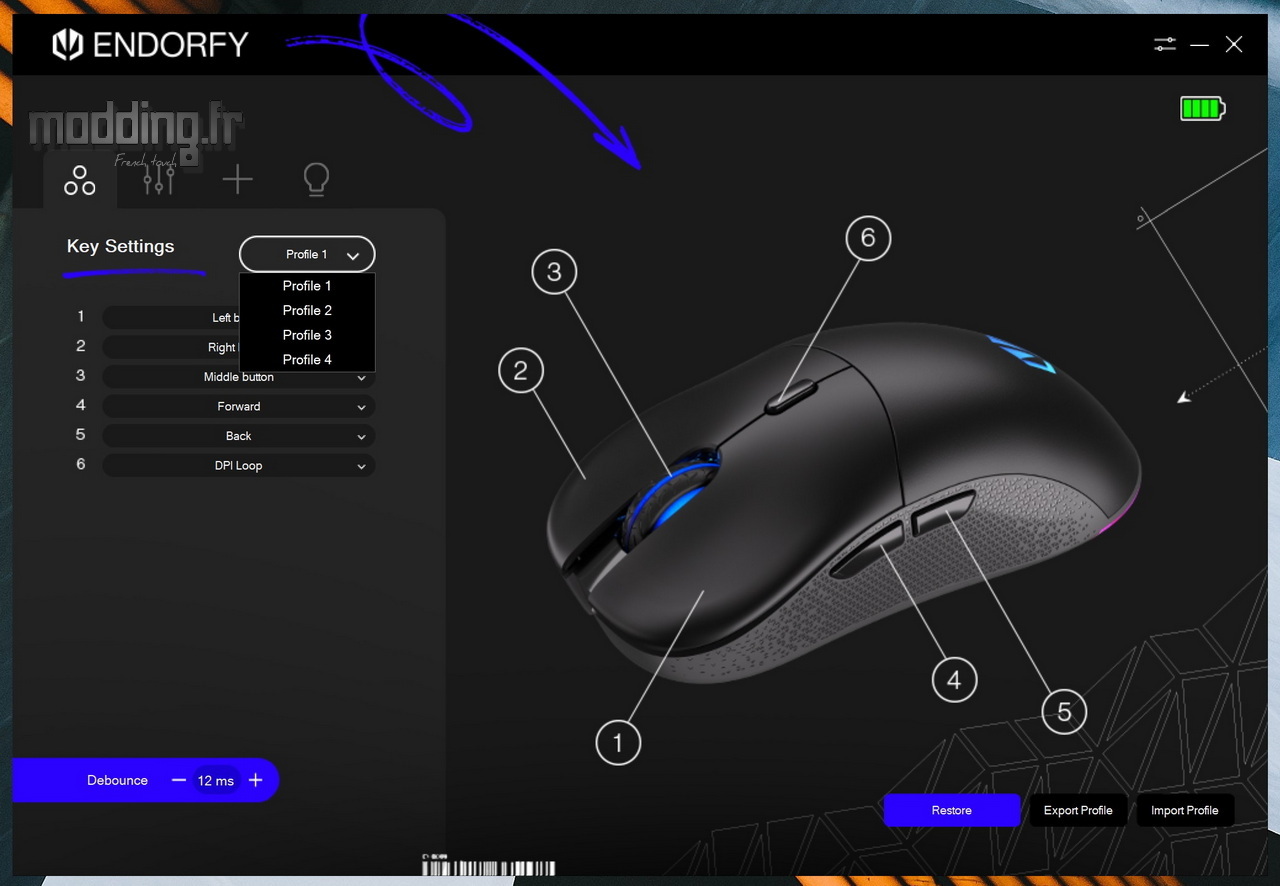1280x886 pixels.
Task: Select Profile 4 from the dropdown list
Action: click(x=307, y=359)
